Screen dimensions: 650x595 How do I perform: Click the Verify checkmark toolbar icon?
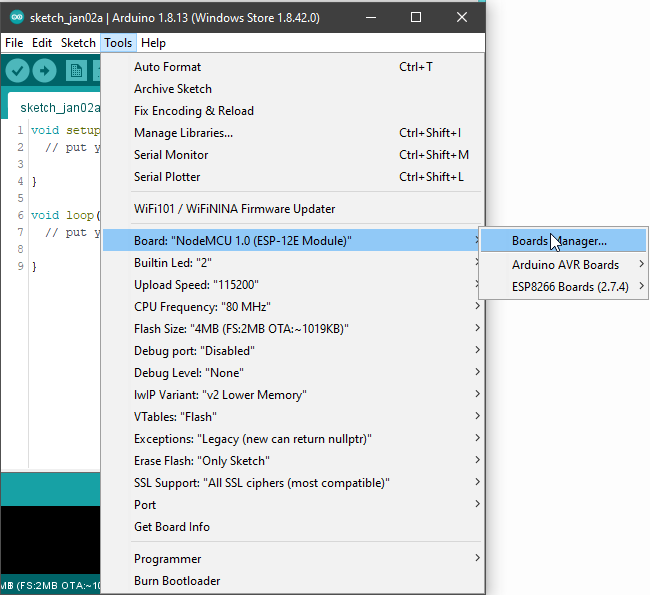point(17,71)
